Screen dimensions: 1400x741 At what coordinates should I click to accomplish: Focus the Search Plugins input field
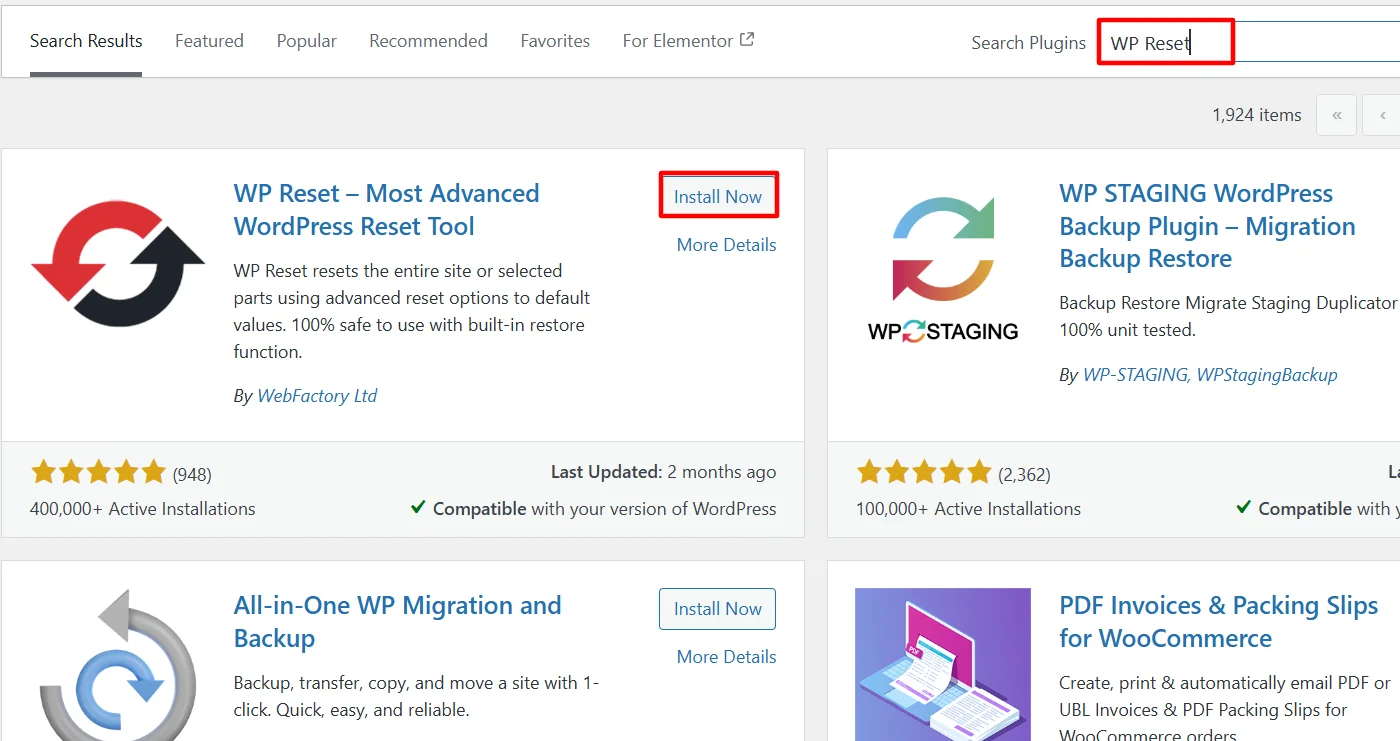pyautogui.click(x=1249, y=43)
